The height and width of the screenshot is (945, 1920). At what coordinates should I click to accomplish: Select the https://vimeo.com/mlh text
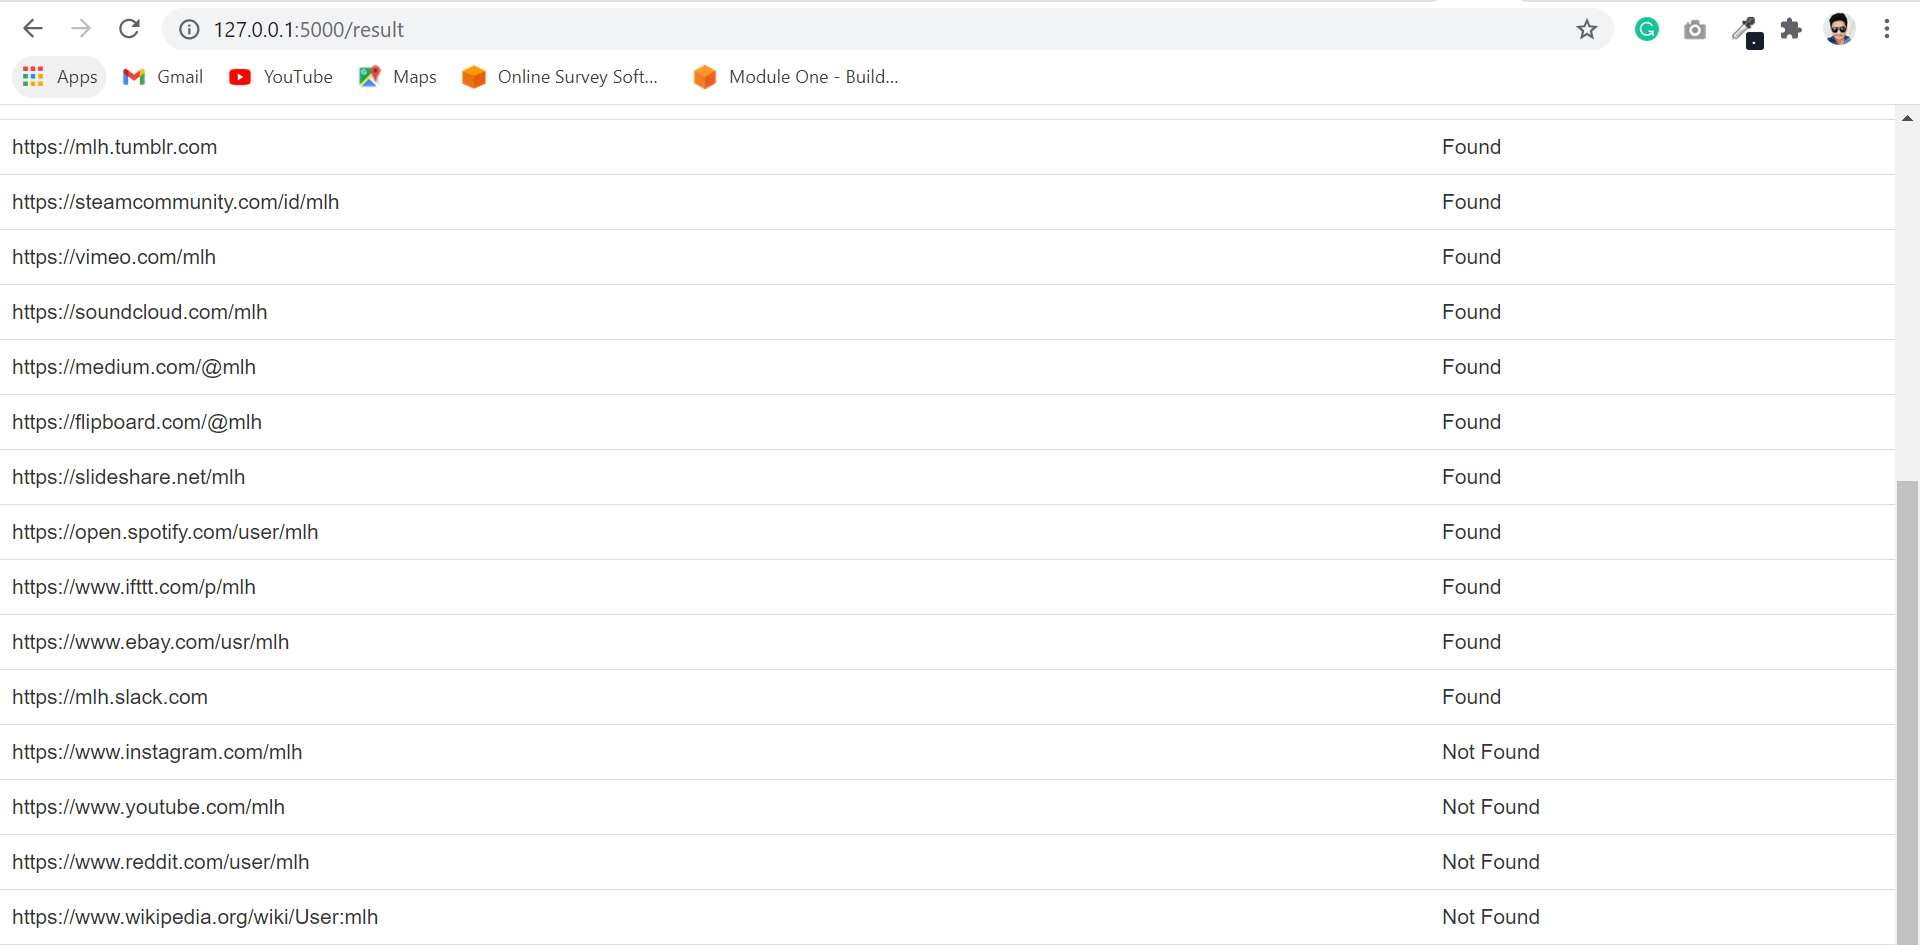click(x=114, y=257)
